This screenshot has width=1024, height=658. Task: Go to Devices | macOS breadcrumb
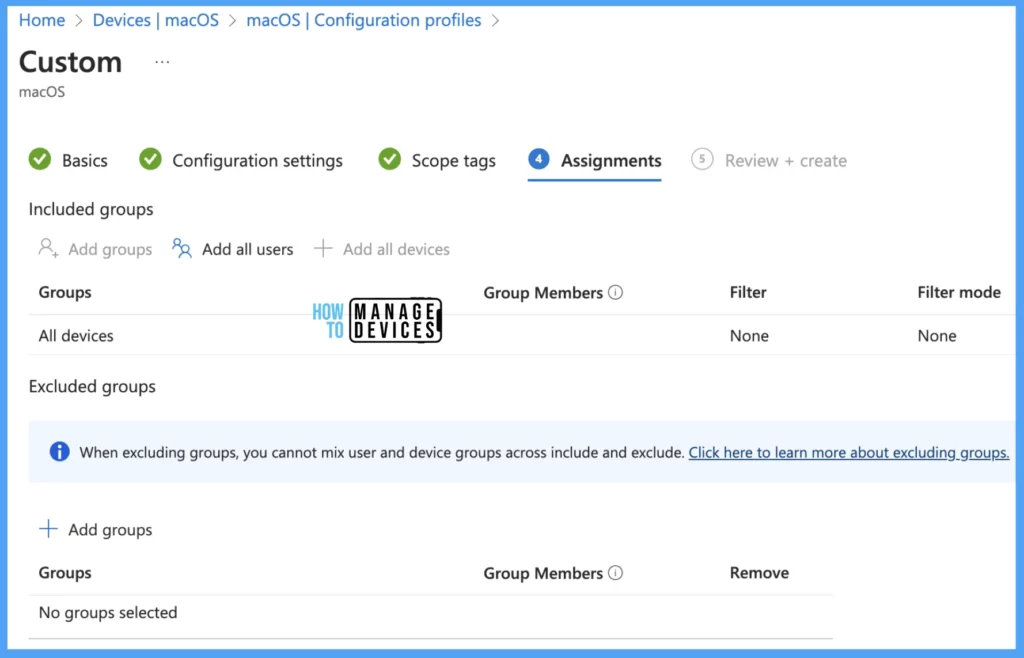pyautogui.click(x=155, y=20)
